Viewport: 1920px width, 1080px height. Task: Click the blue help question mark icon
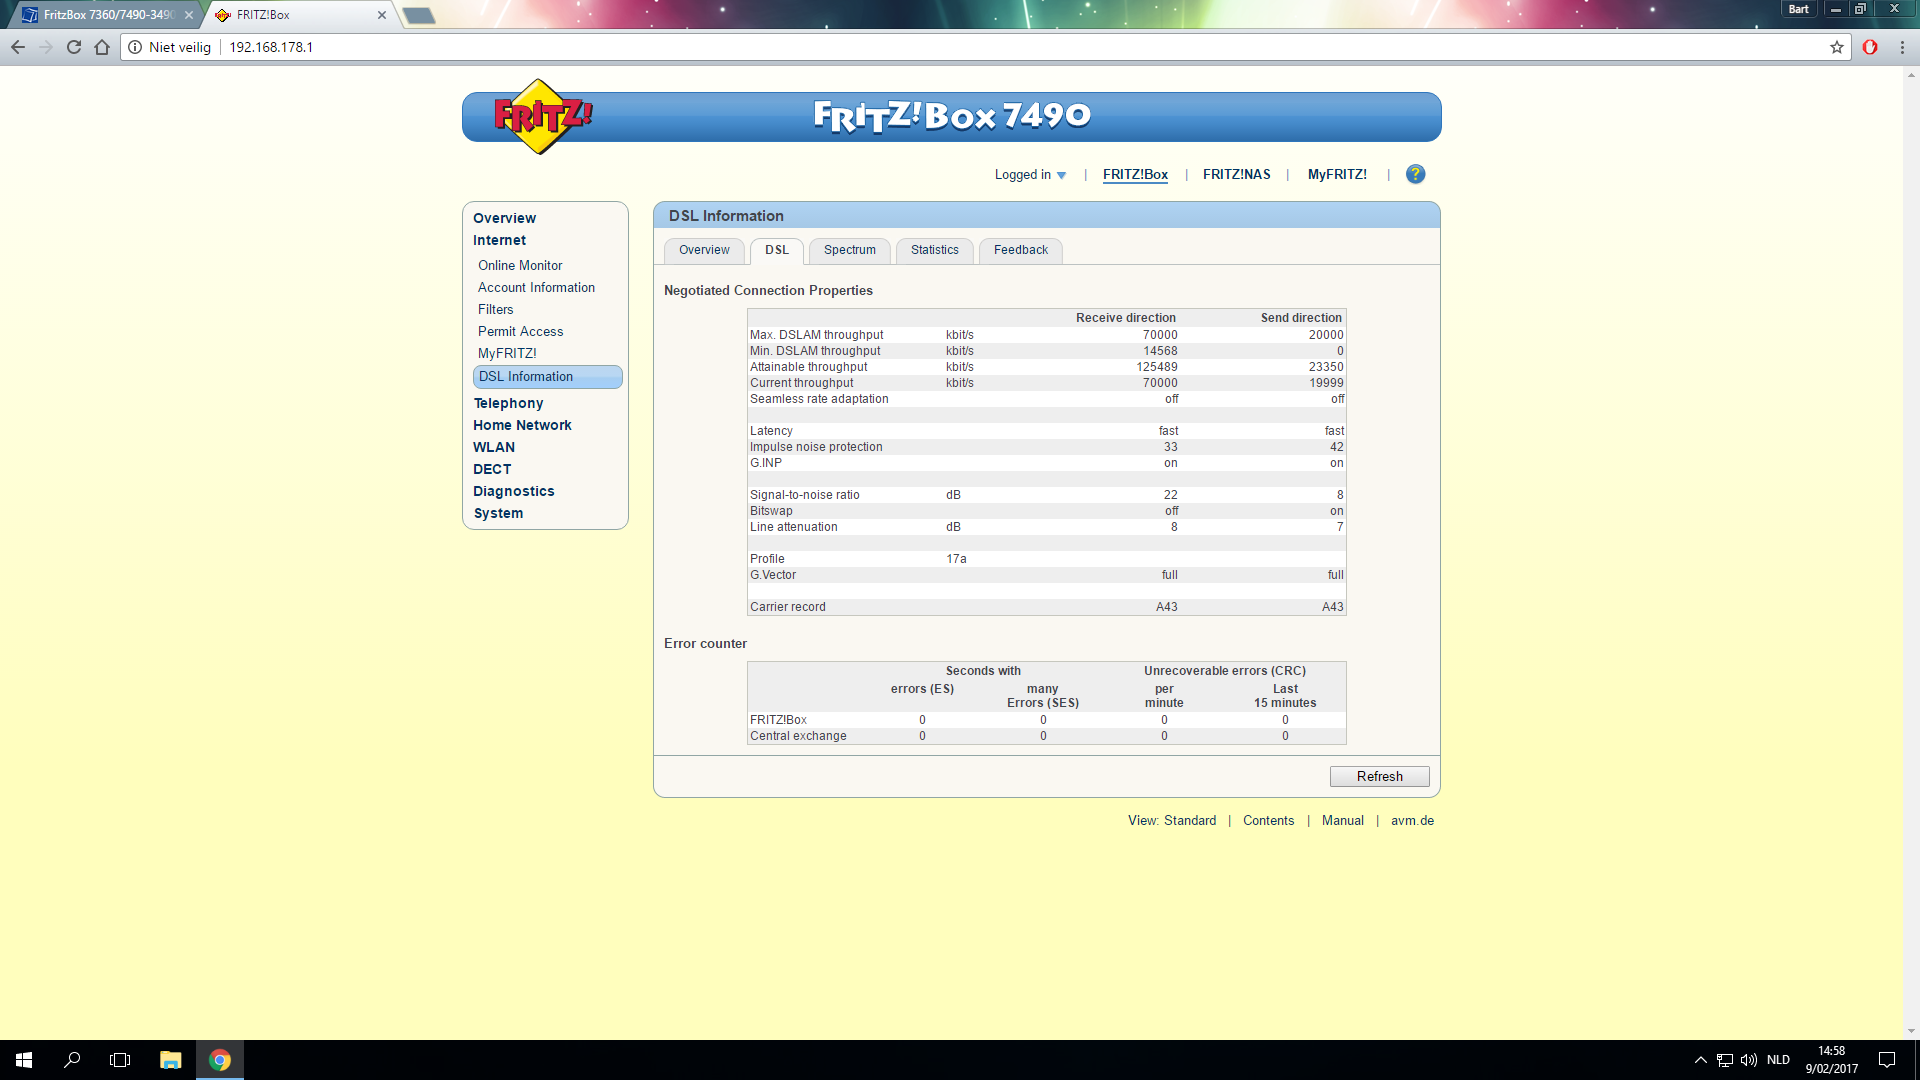click(1415, 174)
